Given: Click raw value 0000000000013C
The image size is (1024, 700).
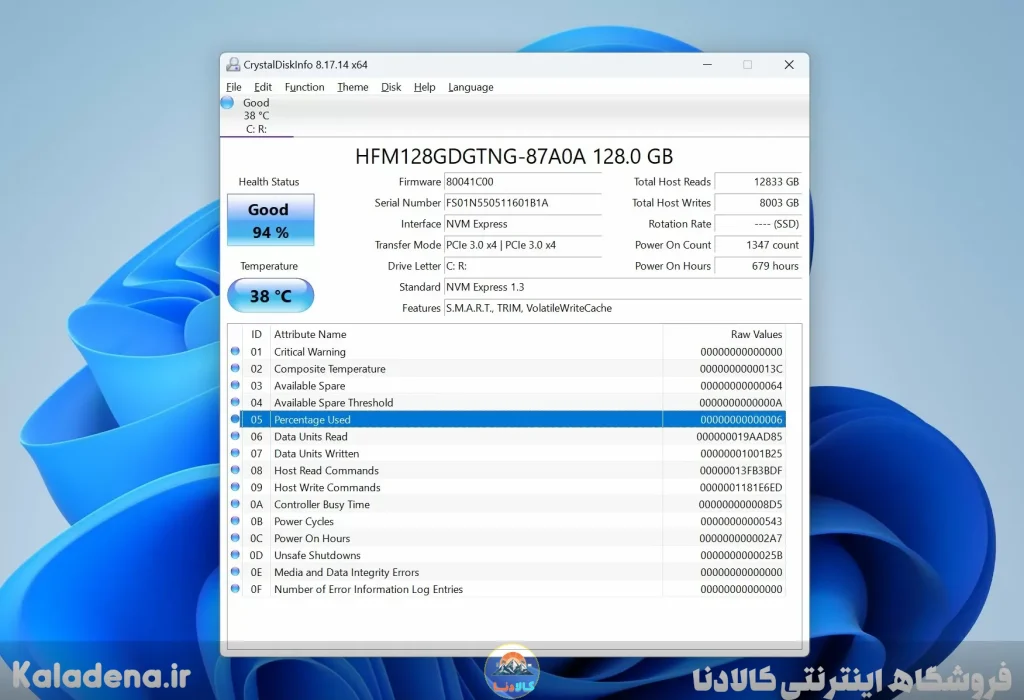Looking at the screenshot, I should (x=741, y=368).
